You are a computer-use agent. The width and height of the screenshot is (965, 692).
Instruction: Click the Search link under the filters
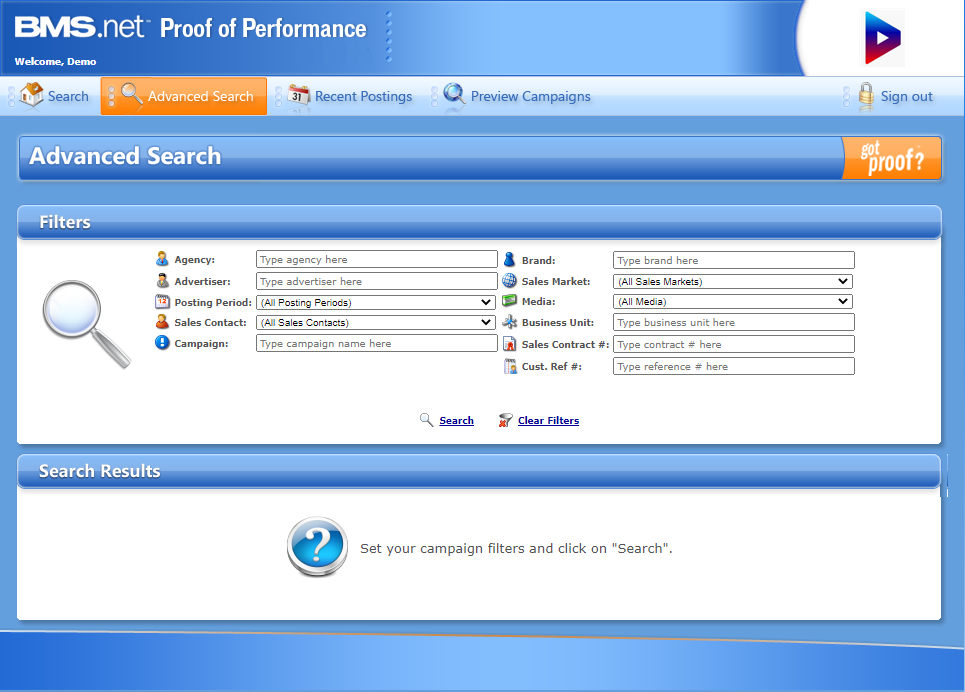[x=456, y=421]
